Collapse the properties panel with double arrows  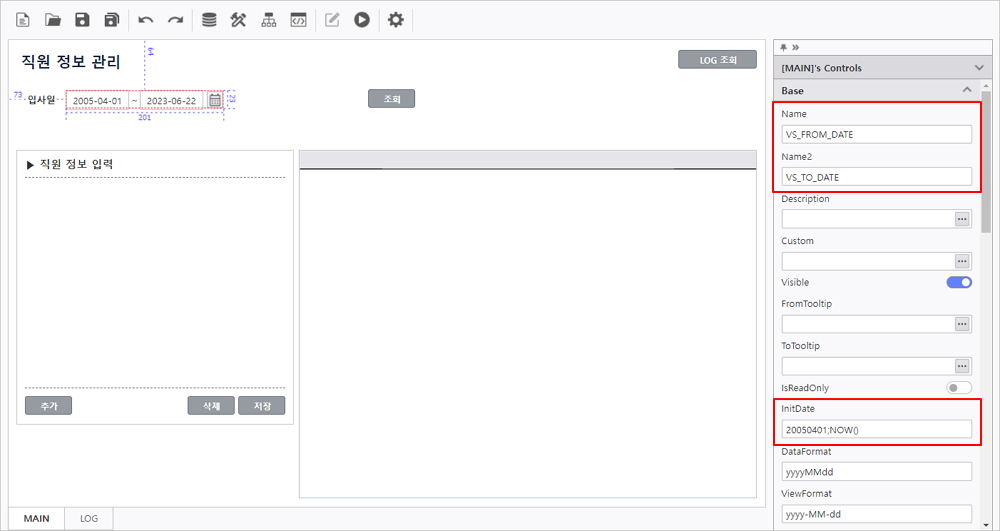[x=795, y=47]
